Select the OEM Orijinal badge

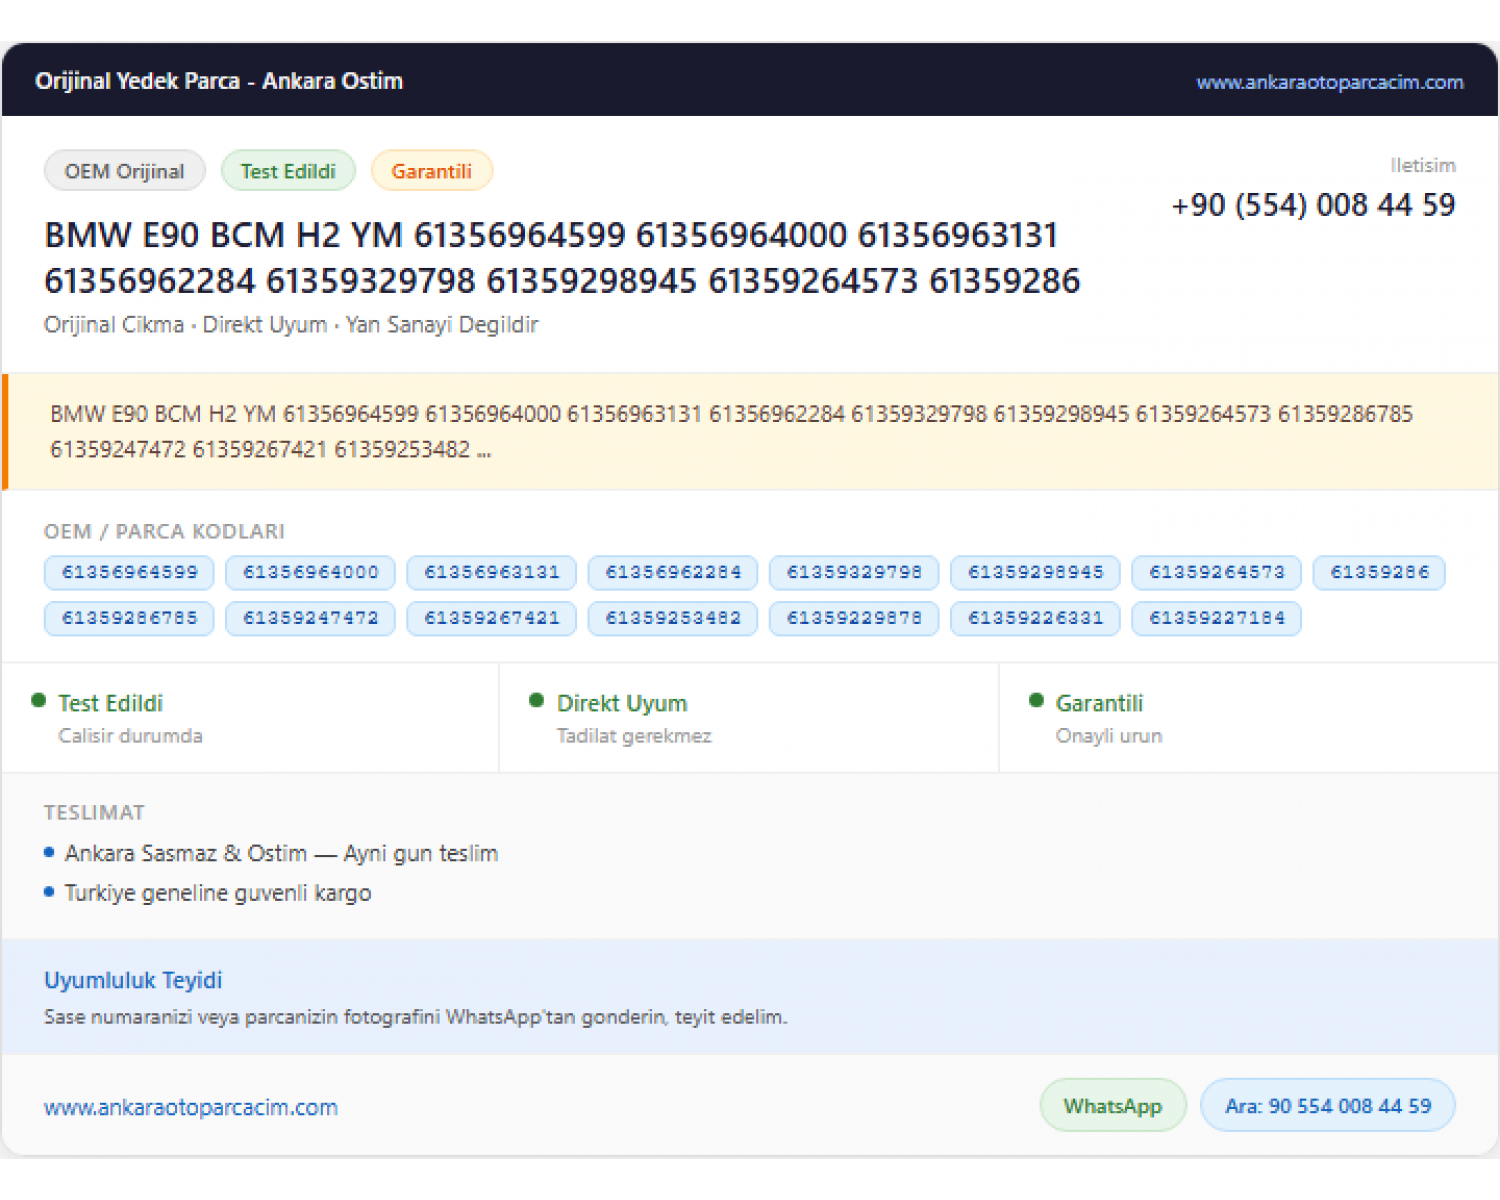pyautogui.click(x=125, y=171)
